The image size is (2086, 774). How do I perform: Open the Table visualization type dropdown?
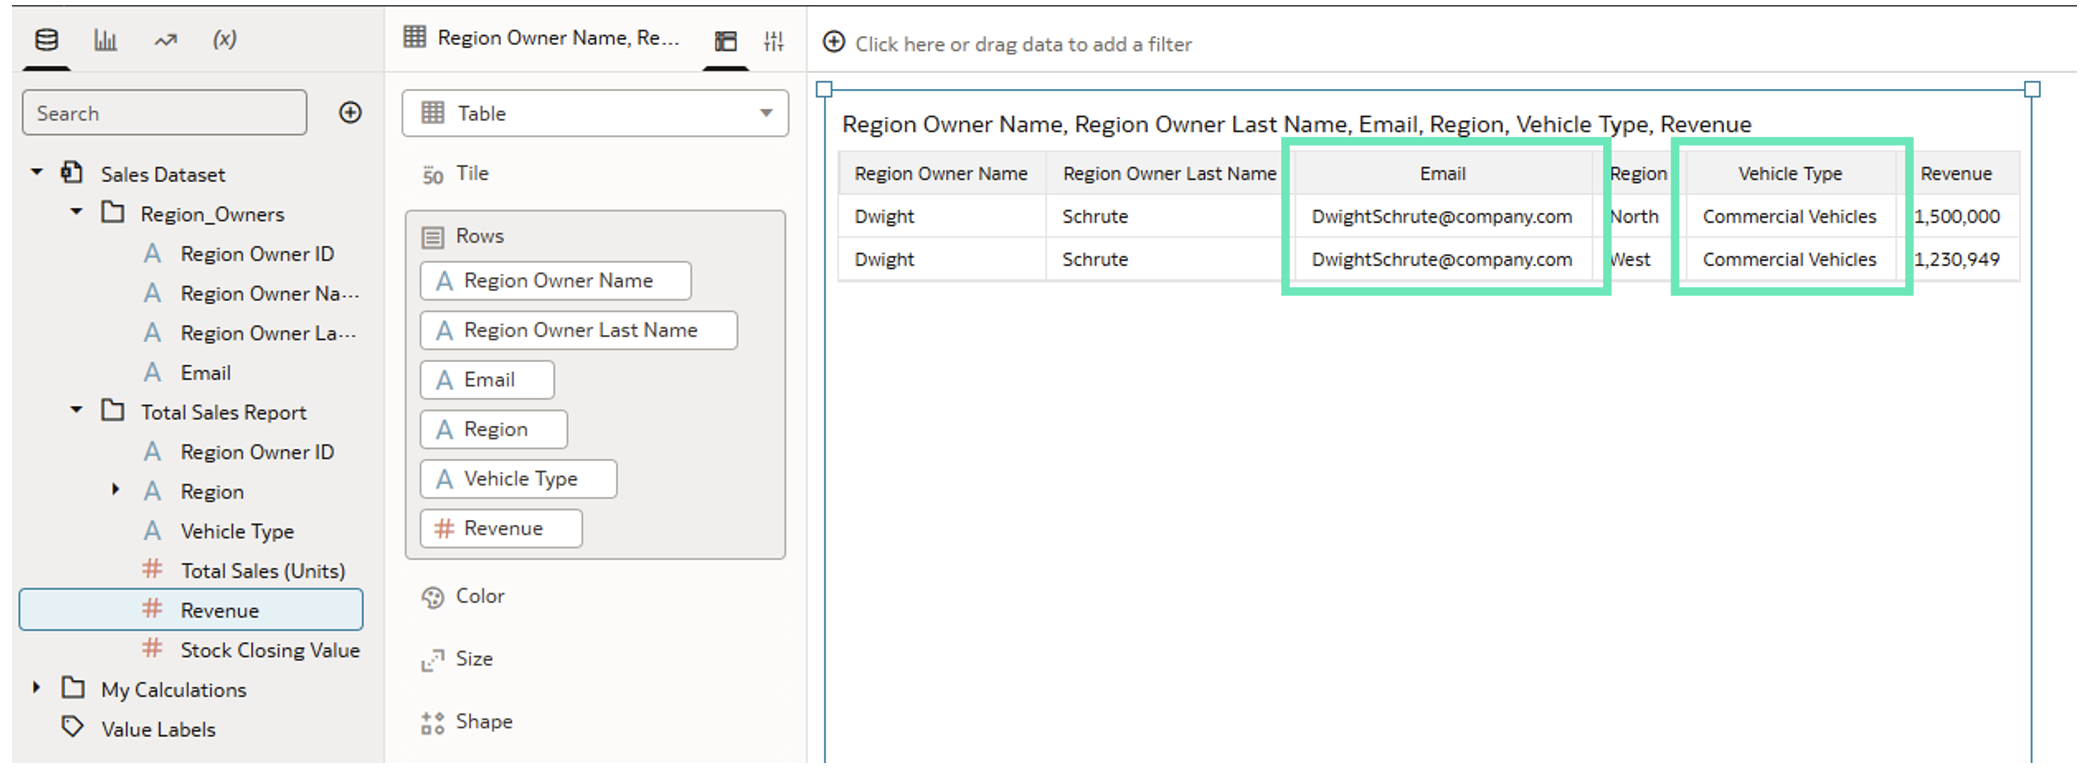pyautogui.click(x=595, y=113)
